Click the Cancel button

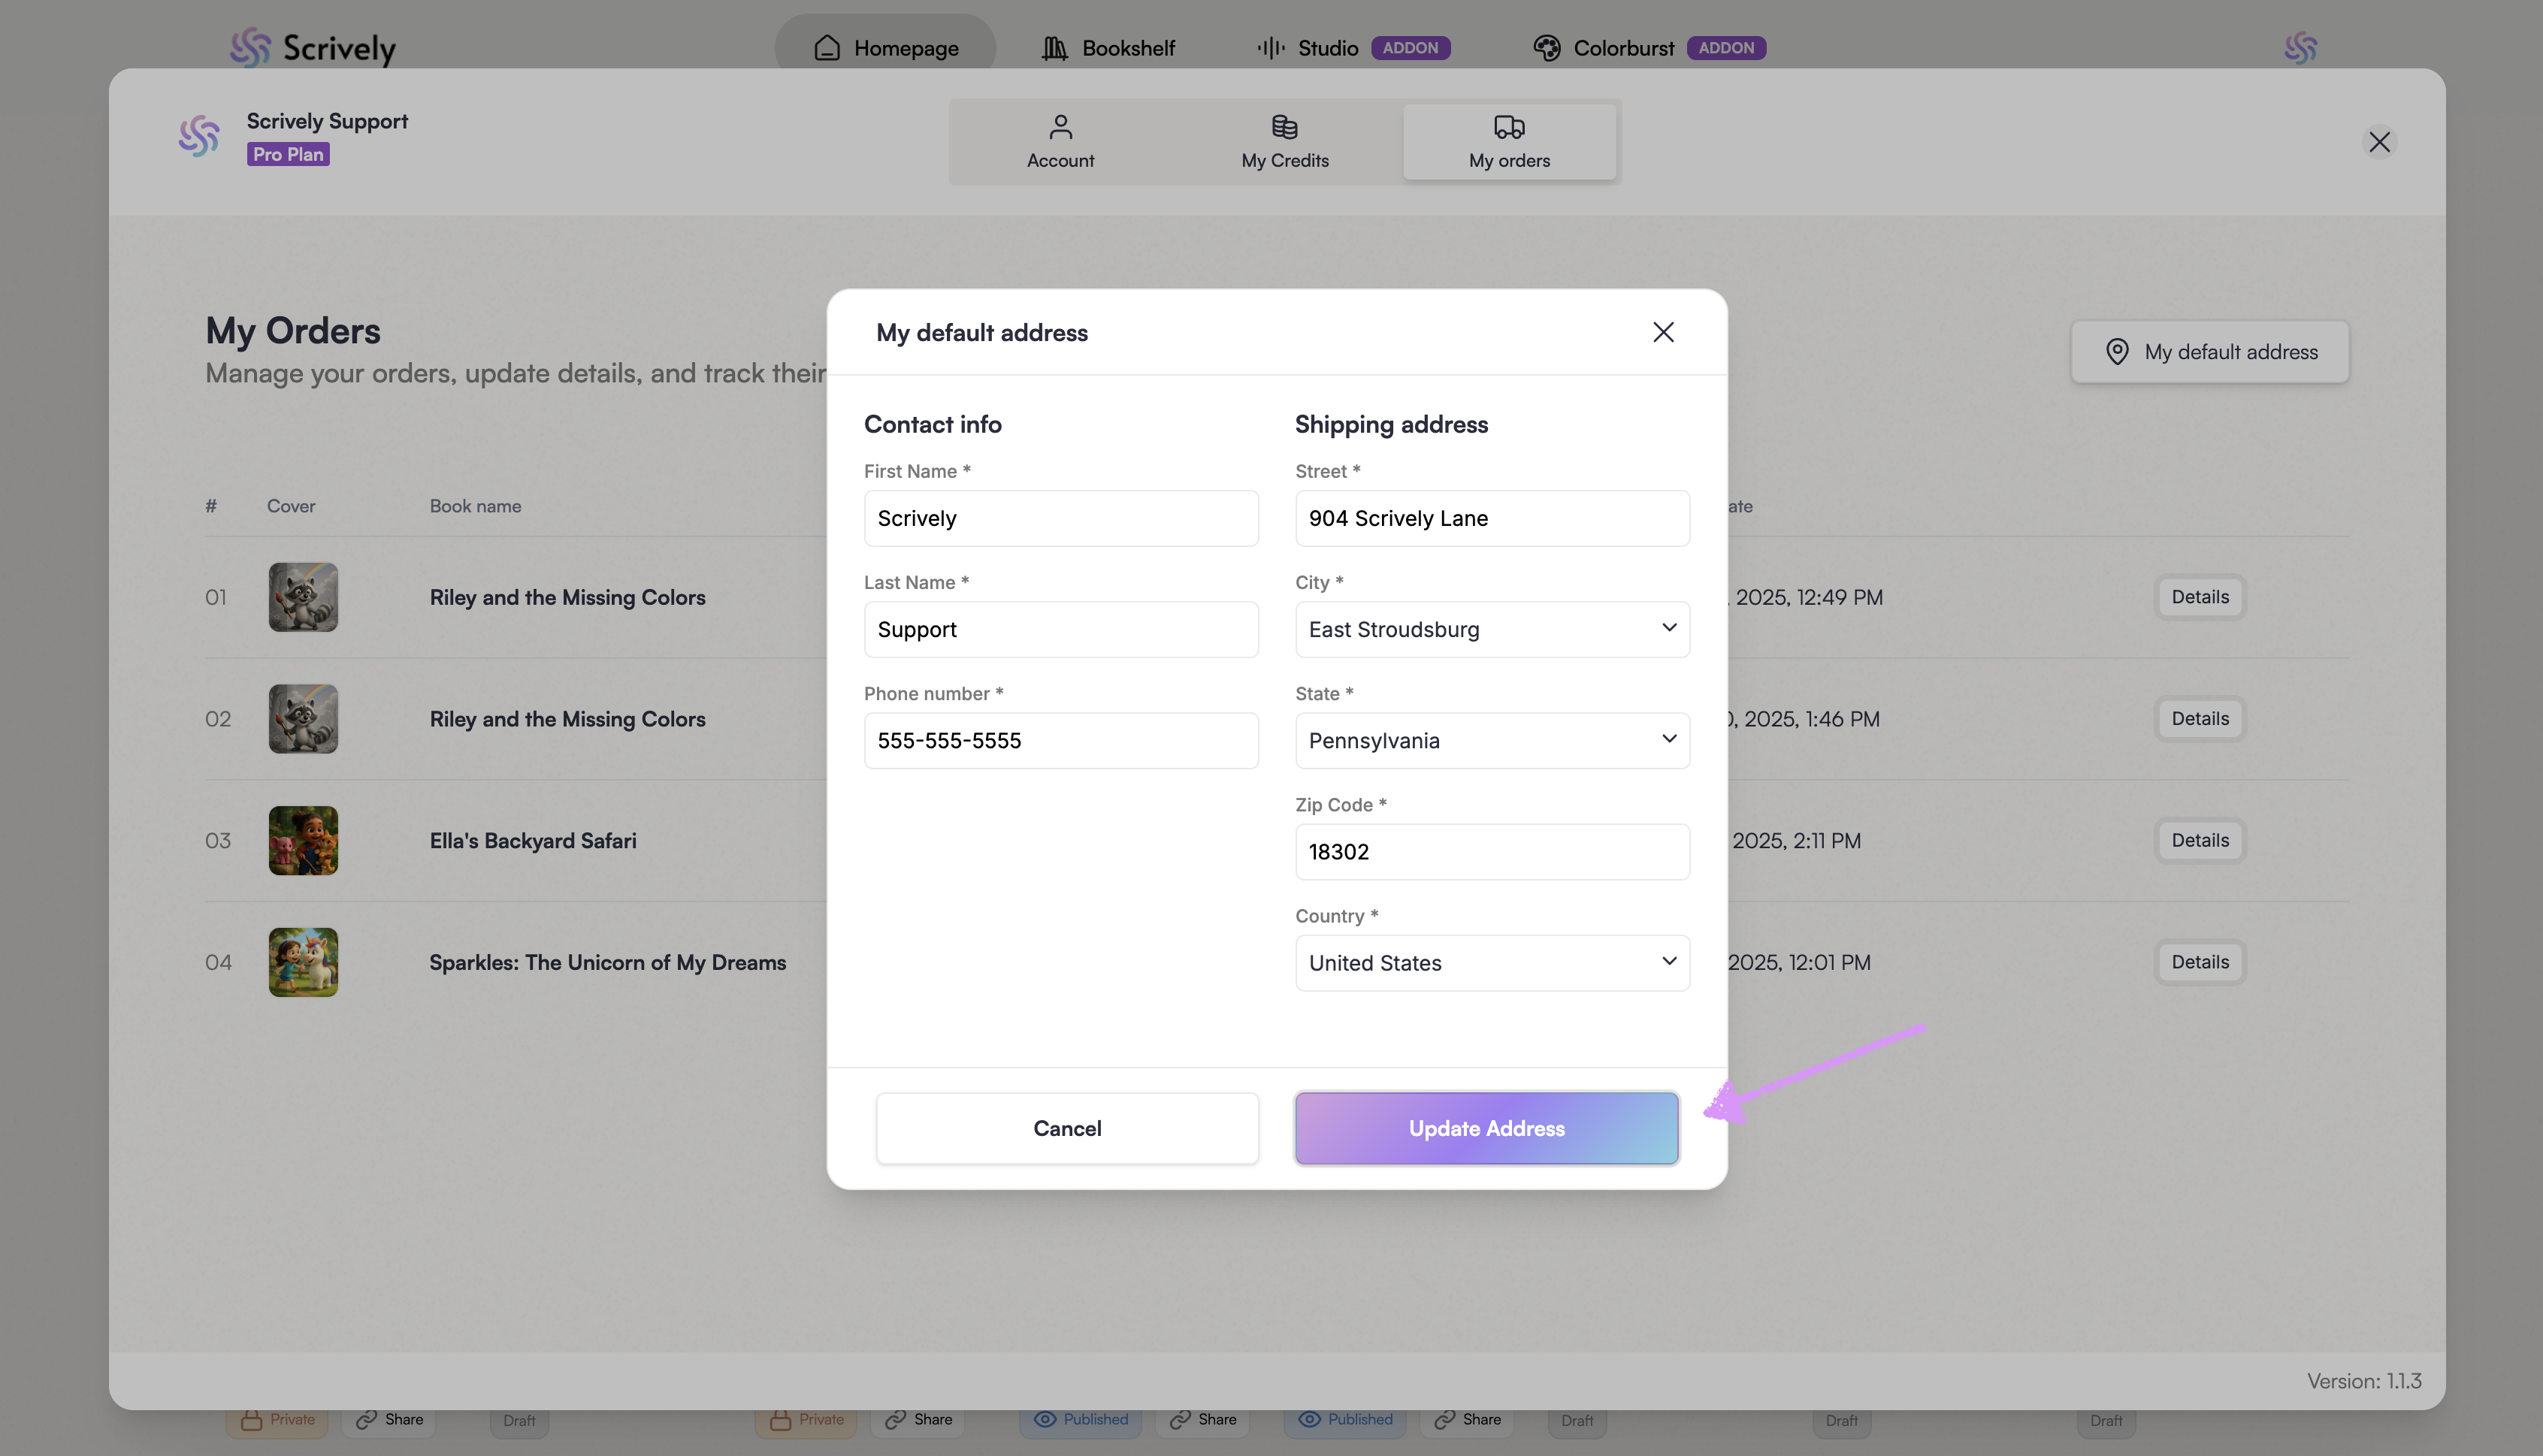(1066, 1128)
